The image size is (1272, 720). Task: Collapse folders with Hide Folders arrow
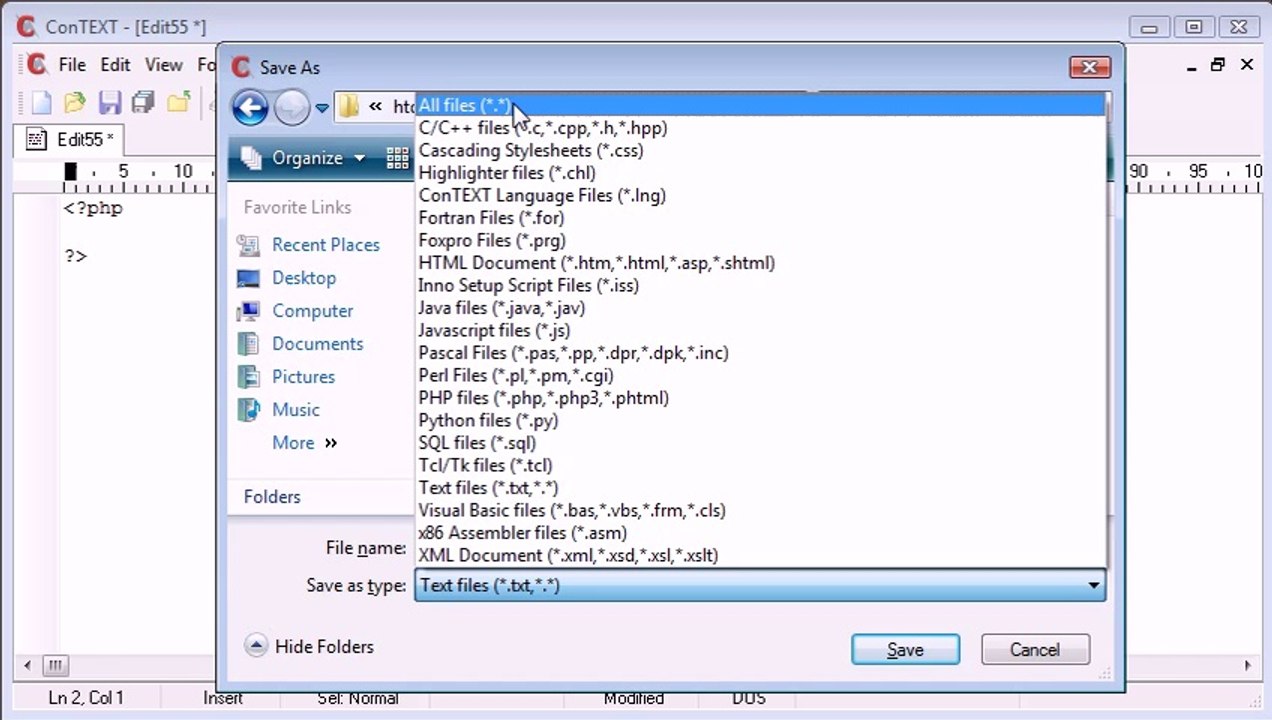(x=256, y=646)
